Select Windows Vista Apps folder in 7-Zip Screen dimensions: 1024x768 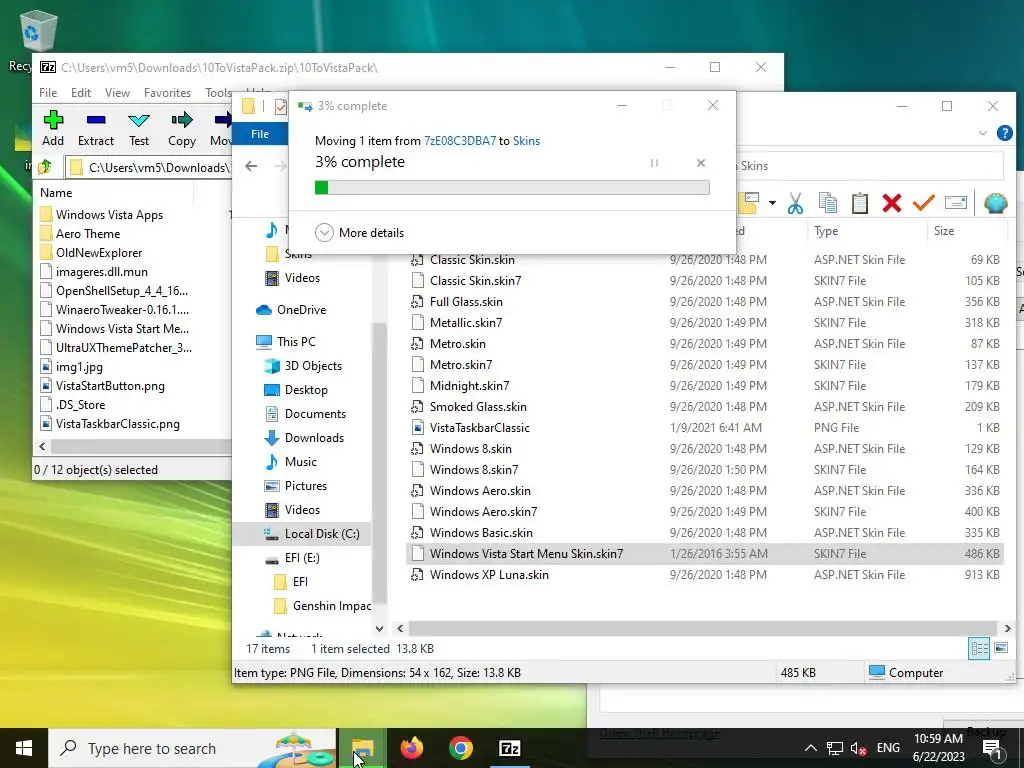tap(109, 215)
